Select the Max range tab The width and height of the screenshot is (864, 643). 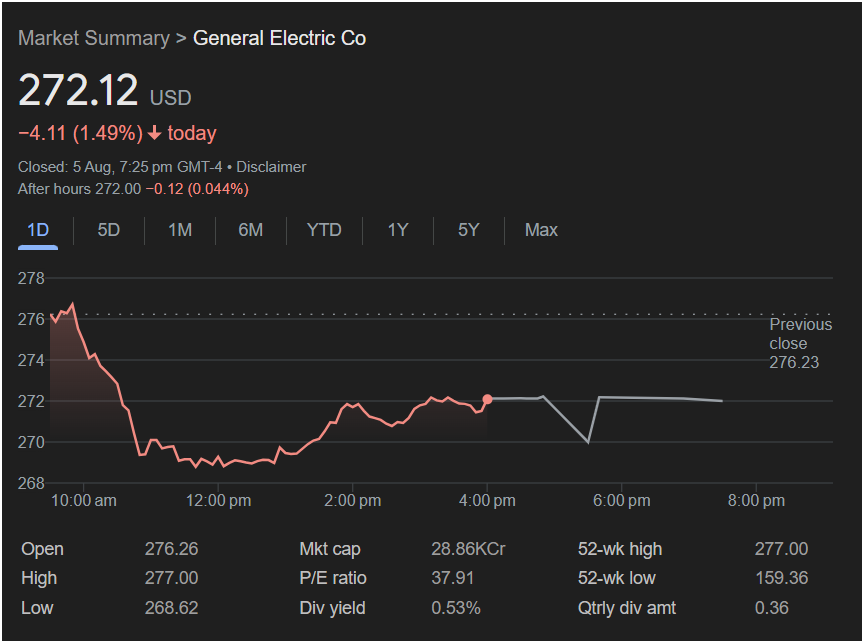(541, 230)
